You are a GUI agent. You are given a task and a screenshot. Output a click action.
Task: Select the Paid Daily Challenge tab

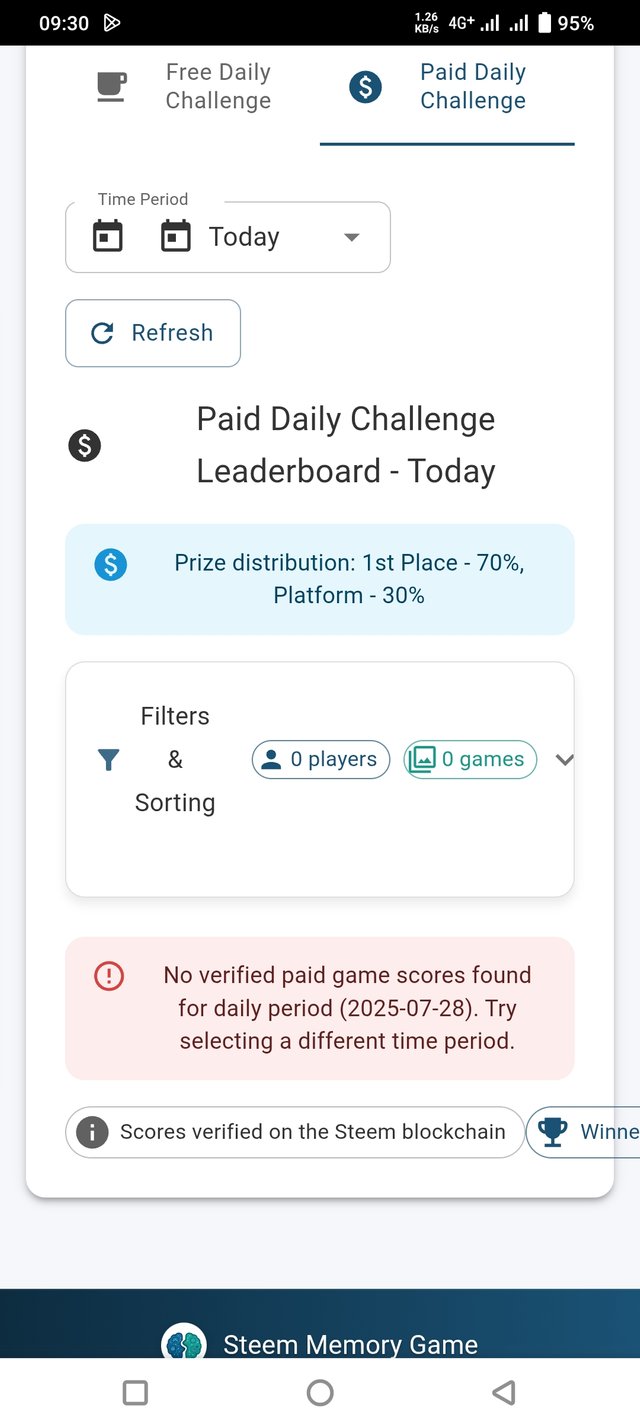pos(447,87)
